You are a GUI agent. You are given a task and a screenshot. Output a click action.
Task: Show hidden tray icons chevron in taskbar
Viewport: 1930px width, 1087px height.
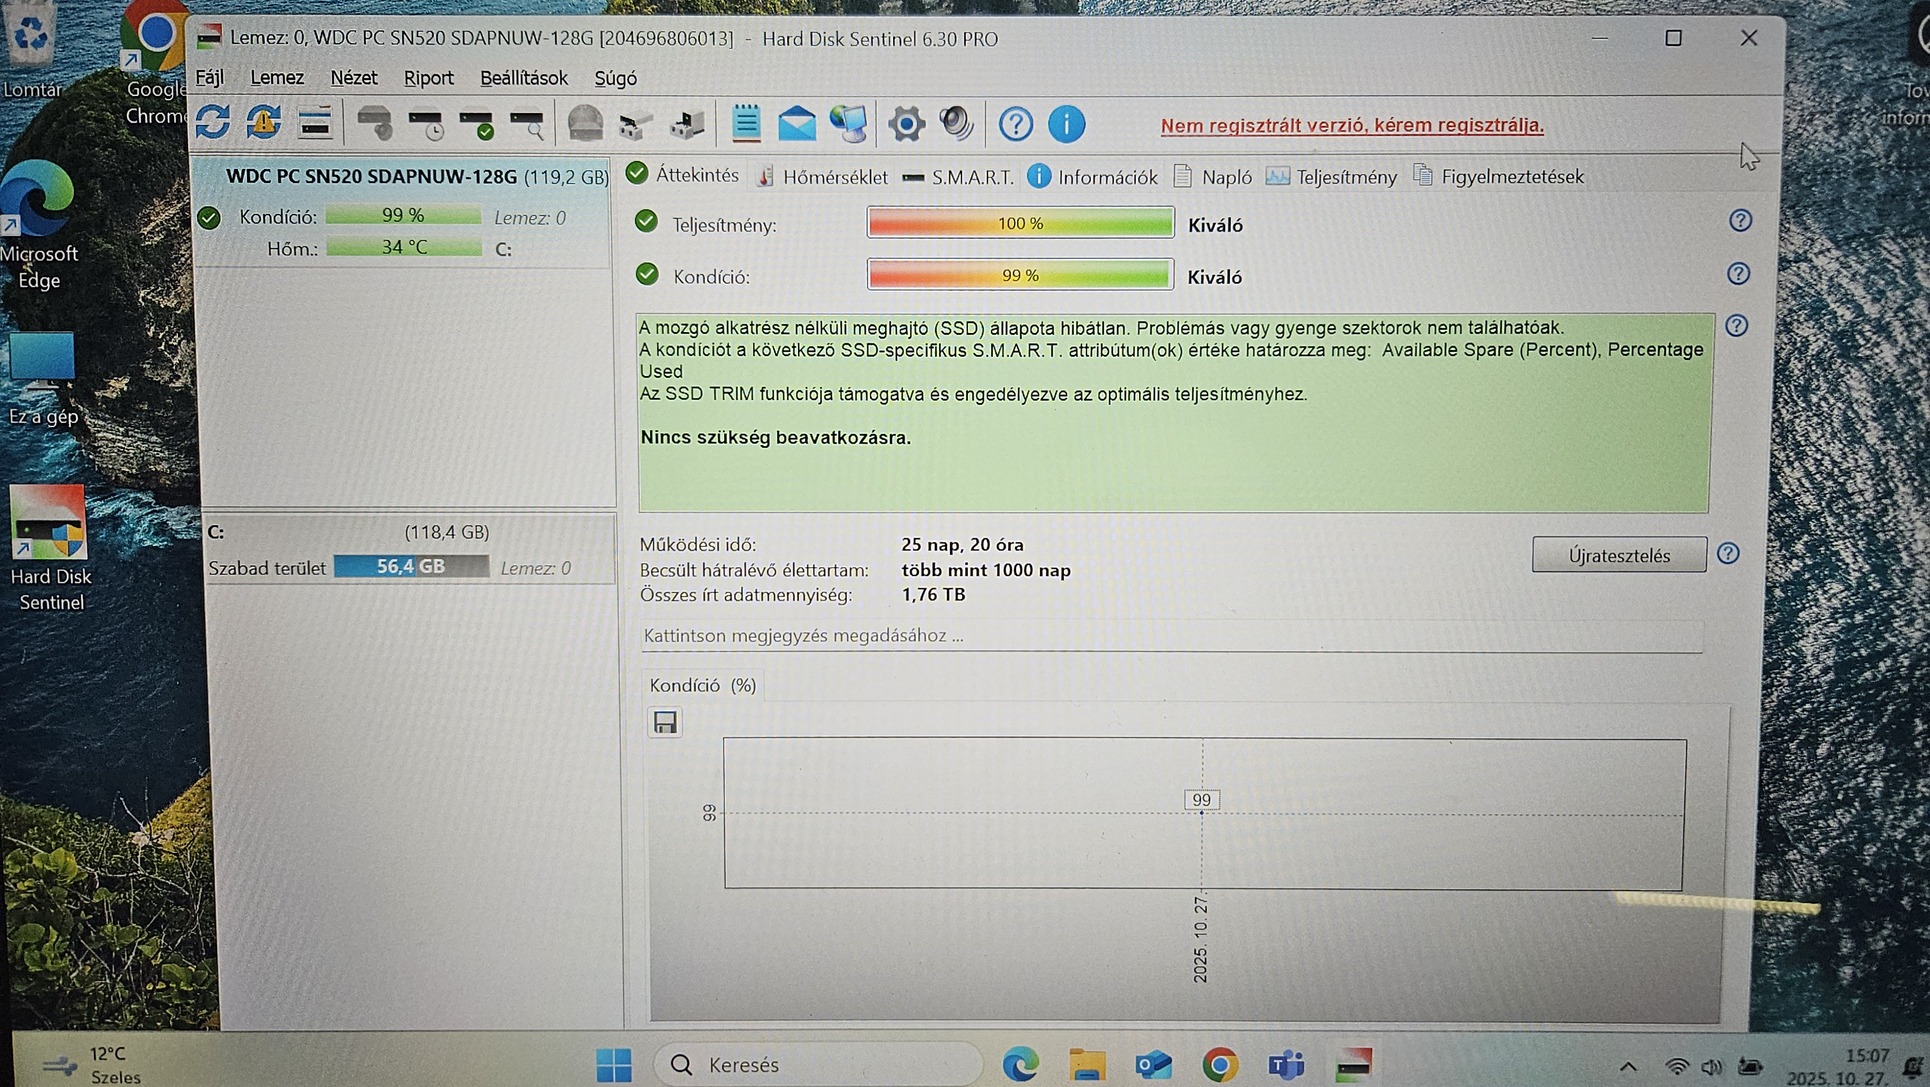click(1628, 1066)
